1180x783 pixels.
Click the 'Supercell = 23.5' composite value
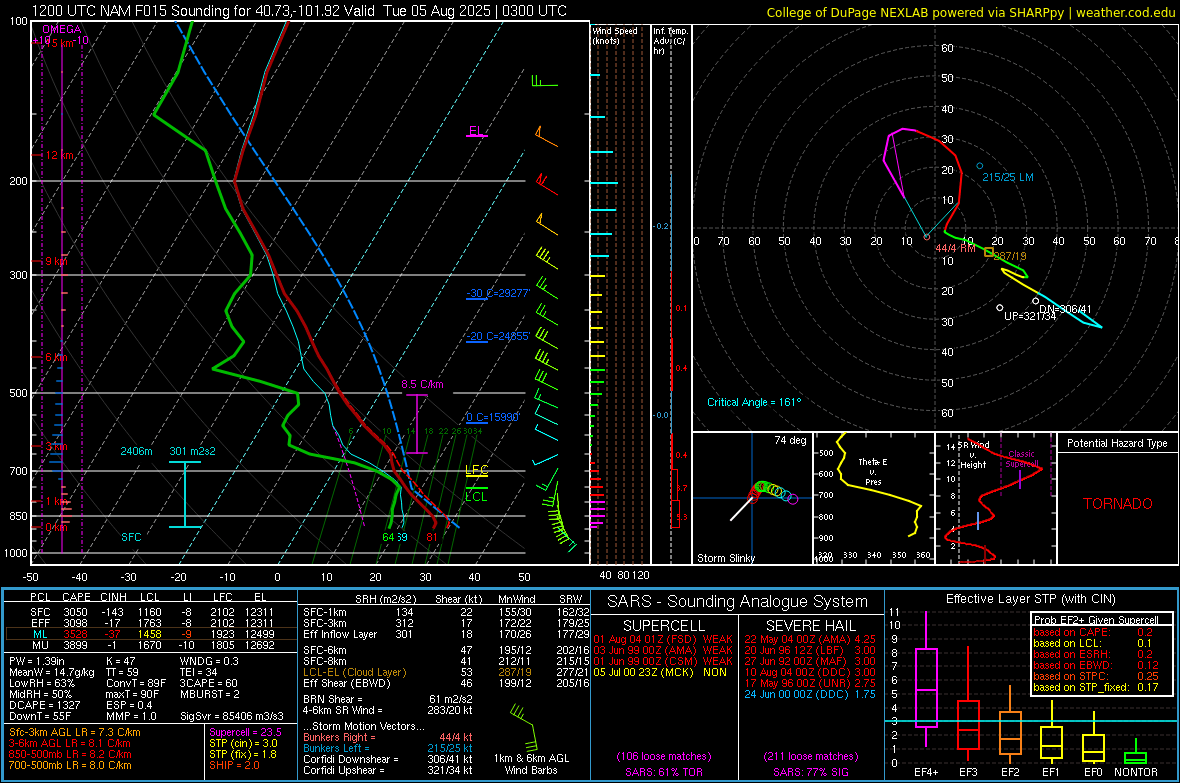pos(245,733)
